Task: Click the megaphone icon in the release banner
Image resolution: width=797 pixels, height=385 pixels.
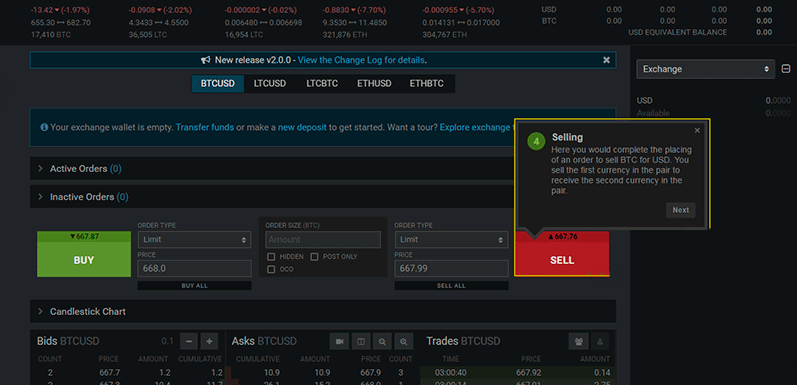Action: [x=205, y=60]
